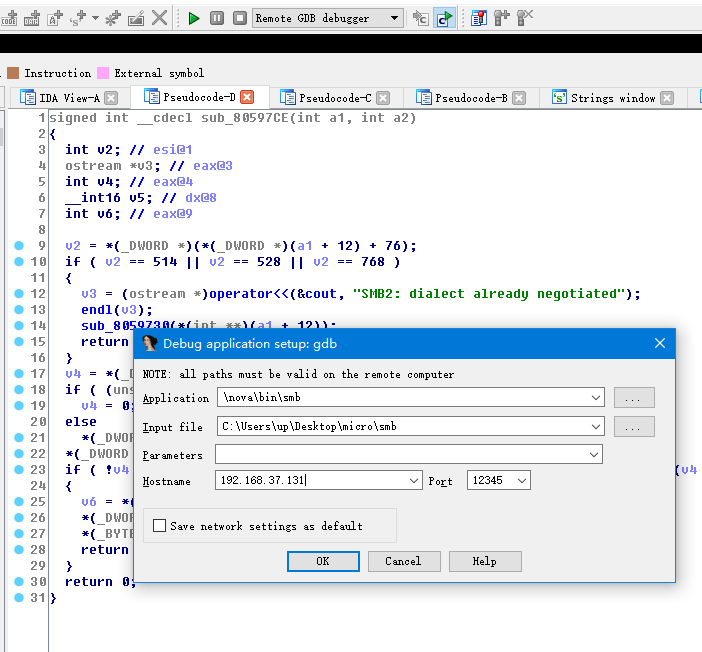Open the Remote GDB debugger dropdown
The width and height of the screenshot is (702, 652).
pyautogui.click(x=394, y=18)
